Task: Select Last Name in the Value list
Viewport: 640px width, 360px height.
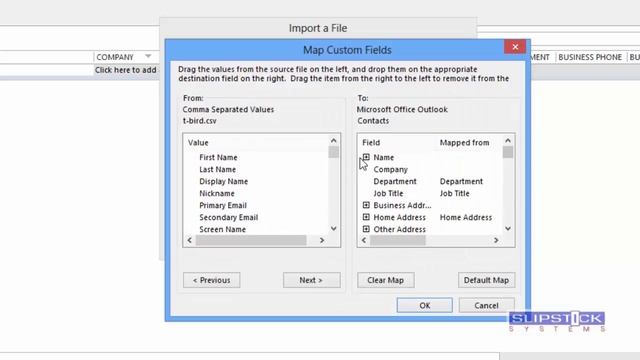Action: (217, 169)
